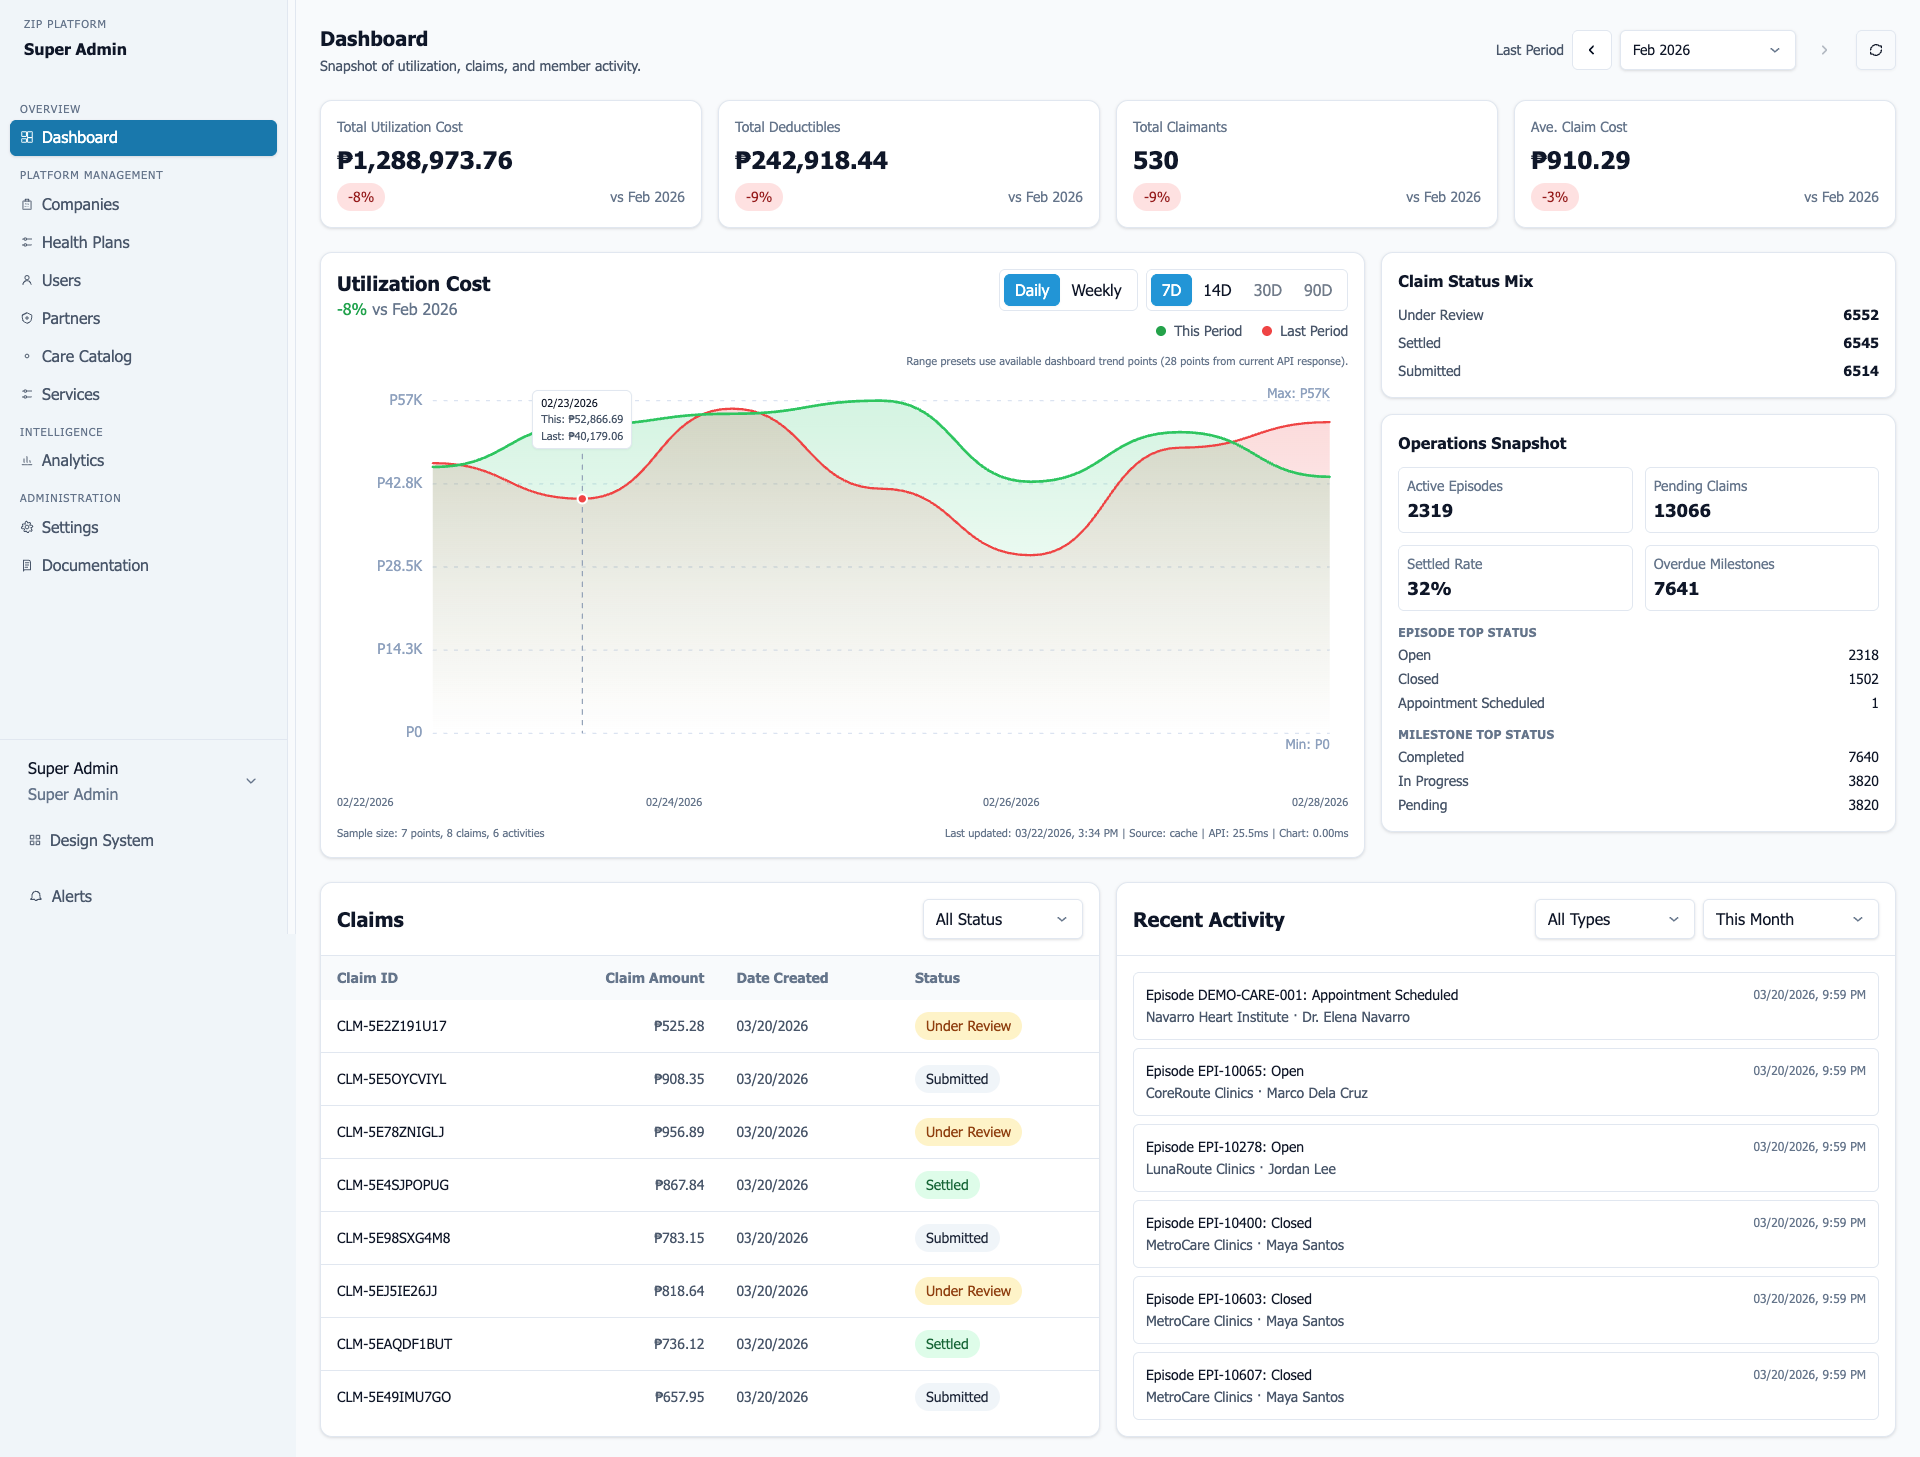Select the Analytics icon under Intelligence
The height and width of the screenshot is (1457, 1920).
click(27, 460)
